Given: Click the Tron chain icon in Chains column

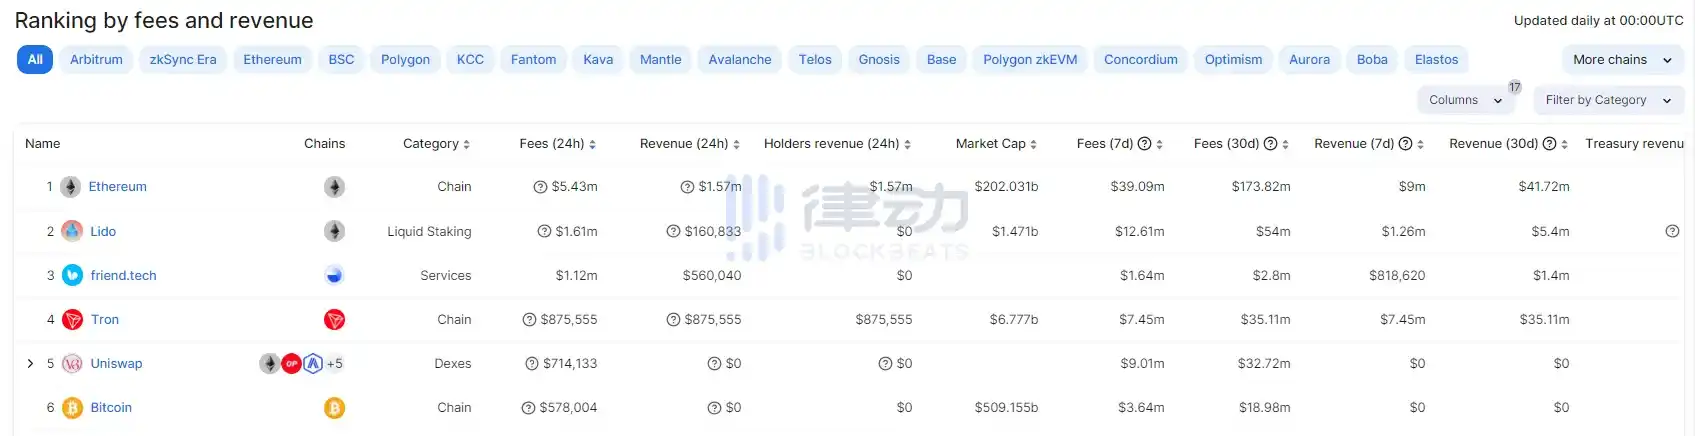Looking at the screenshot, I should tap(334, 319).
